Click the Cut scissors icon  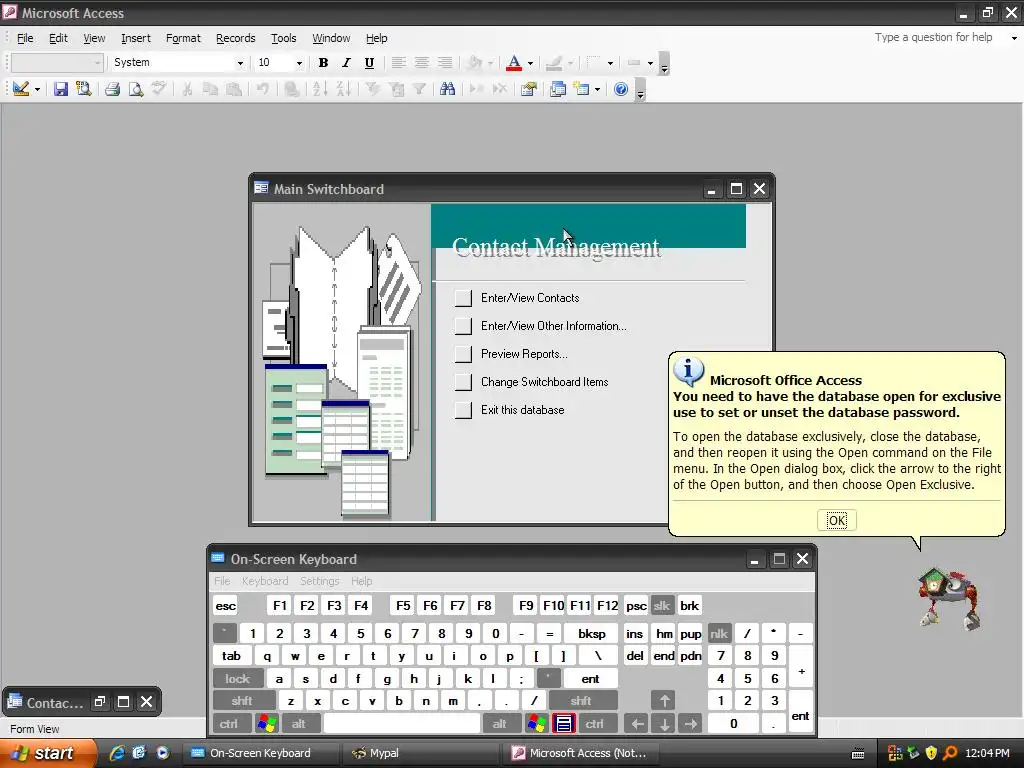tap(187, 89)
